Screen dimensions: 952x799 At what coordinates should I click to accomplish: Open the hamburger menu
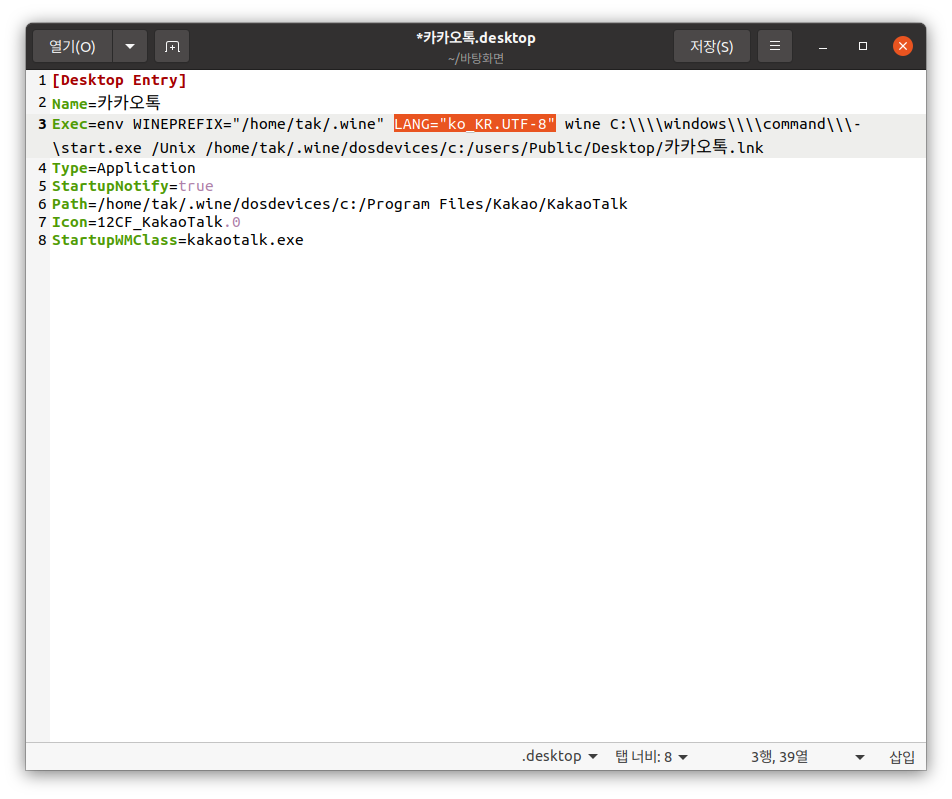pos(775,46)
